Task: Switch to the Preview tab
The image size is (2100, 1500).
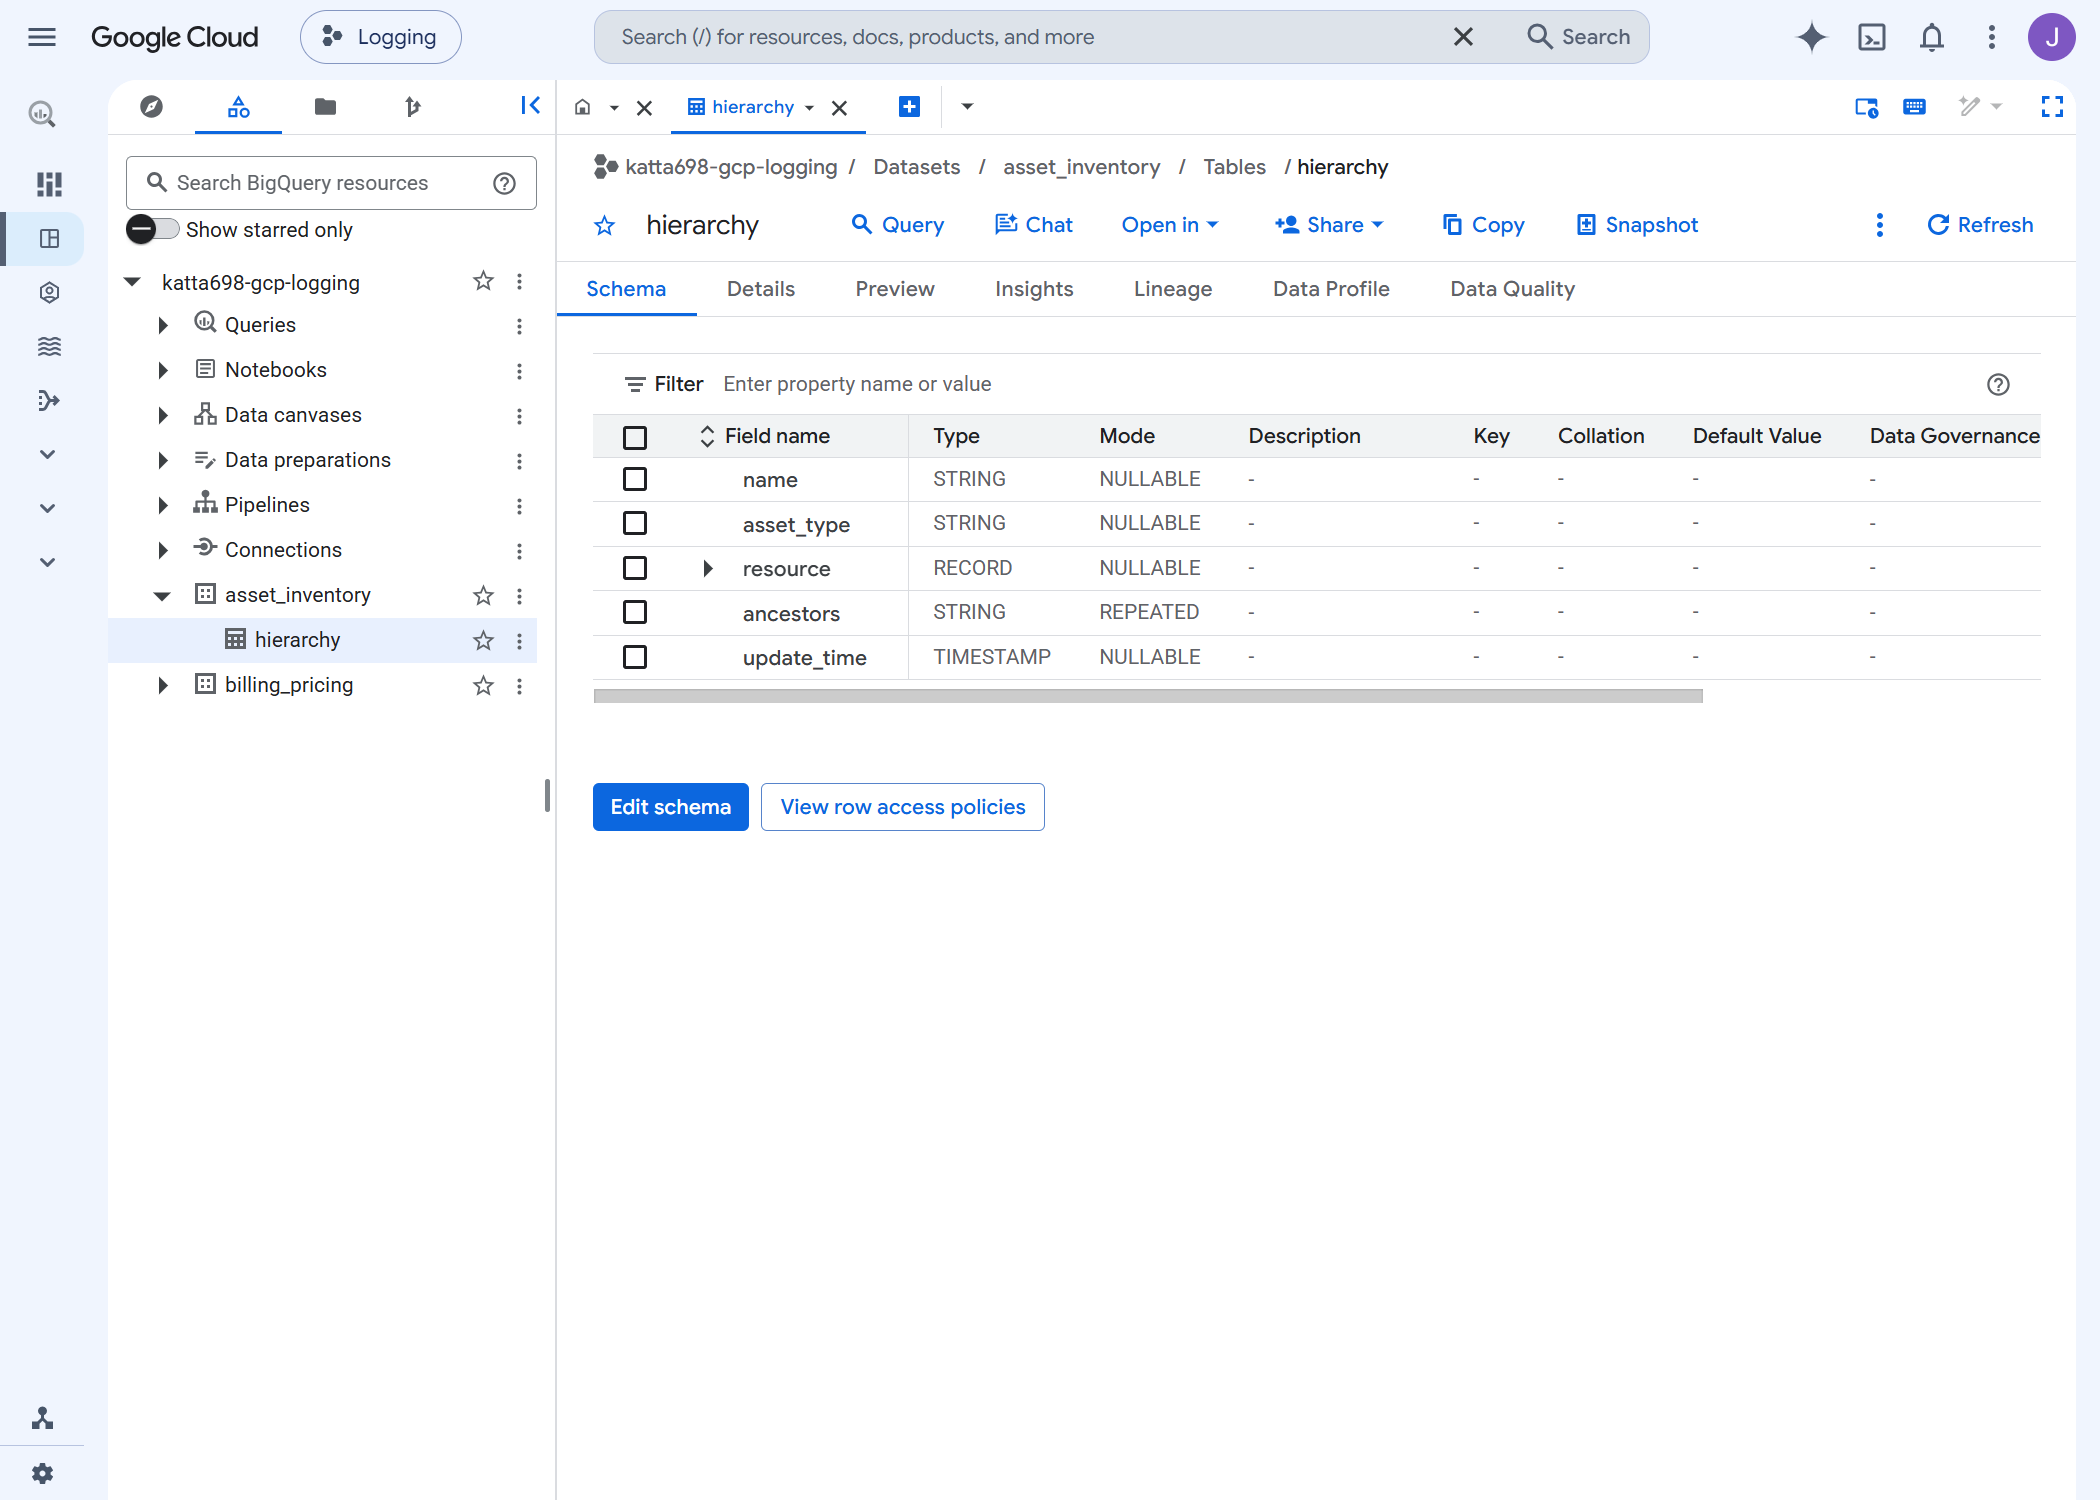Action: (x=894, y=289)
